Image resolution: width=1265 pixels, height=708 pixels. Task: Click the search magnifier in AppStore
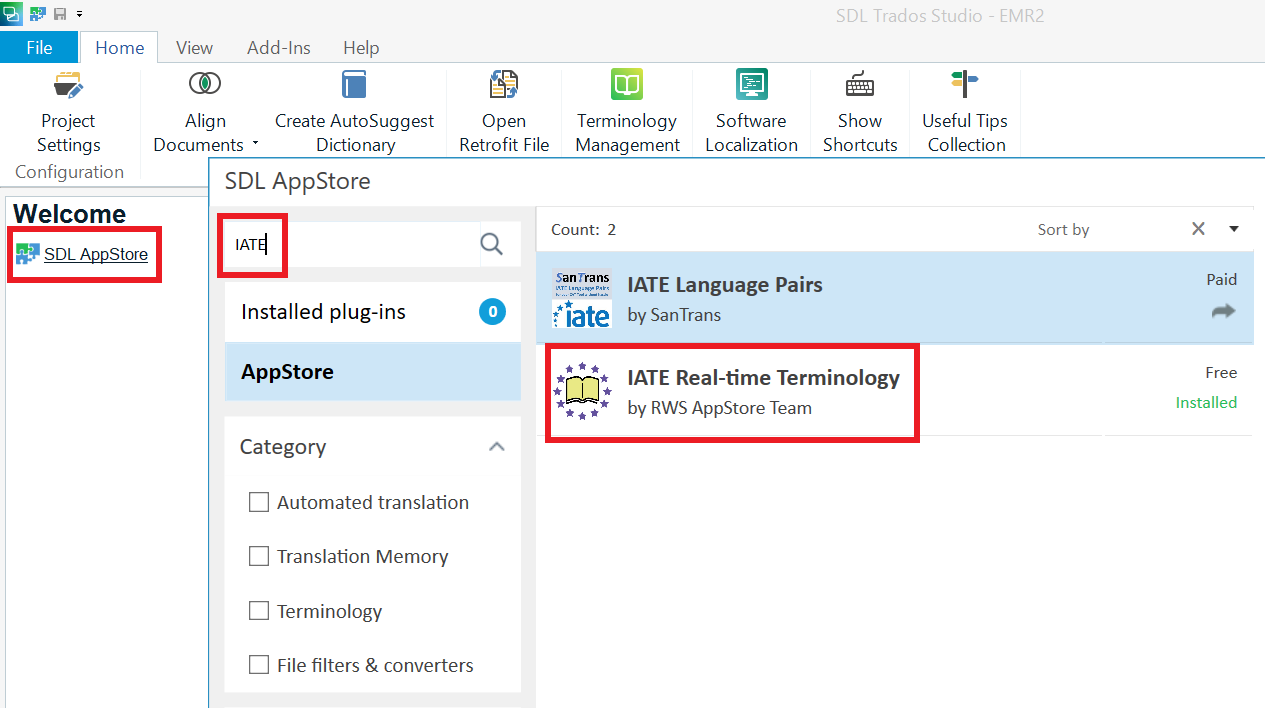click(x=491, y=244)
